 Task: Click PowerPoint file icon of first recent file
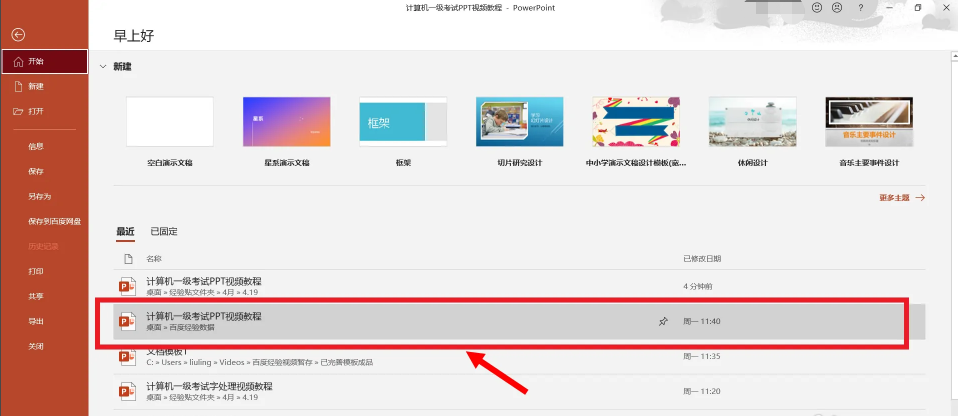pyautogui.click(x=127, y=286)
